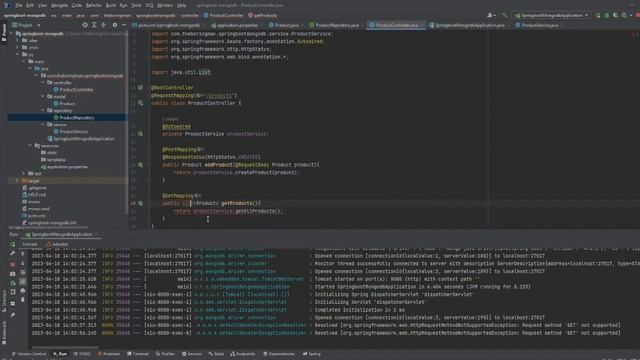Screen dimensions: 640x360
Task: Collapse the controller package folder
Action: pyautogui.click(x=43, y=82)
